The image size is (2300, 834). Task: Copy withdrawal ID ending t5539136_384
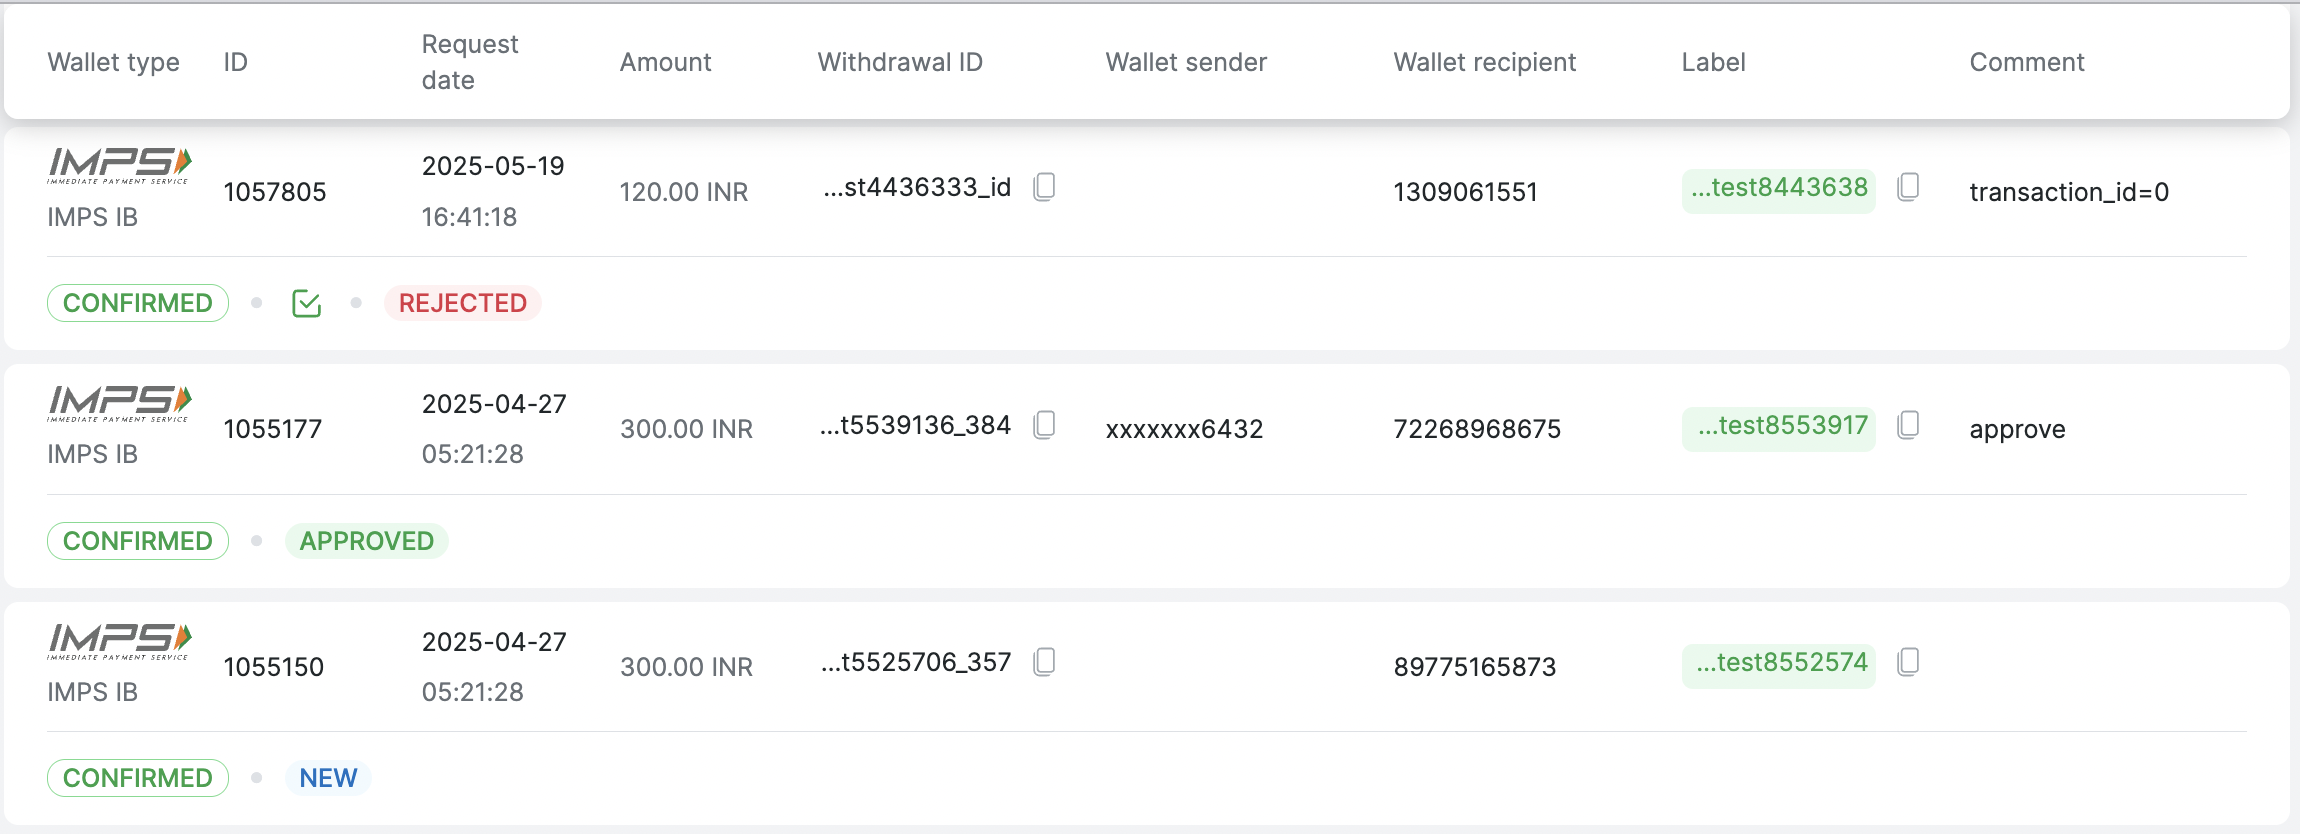click(x=1044, y=425)
